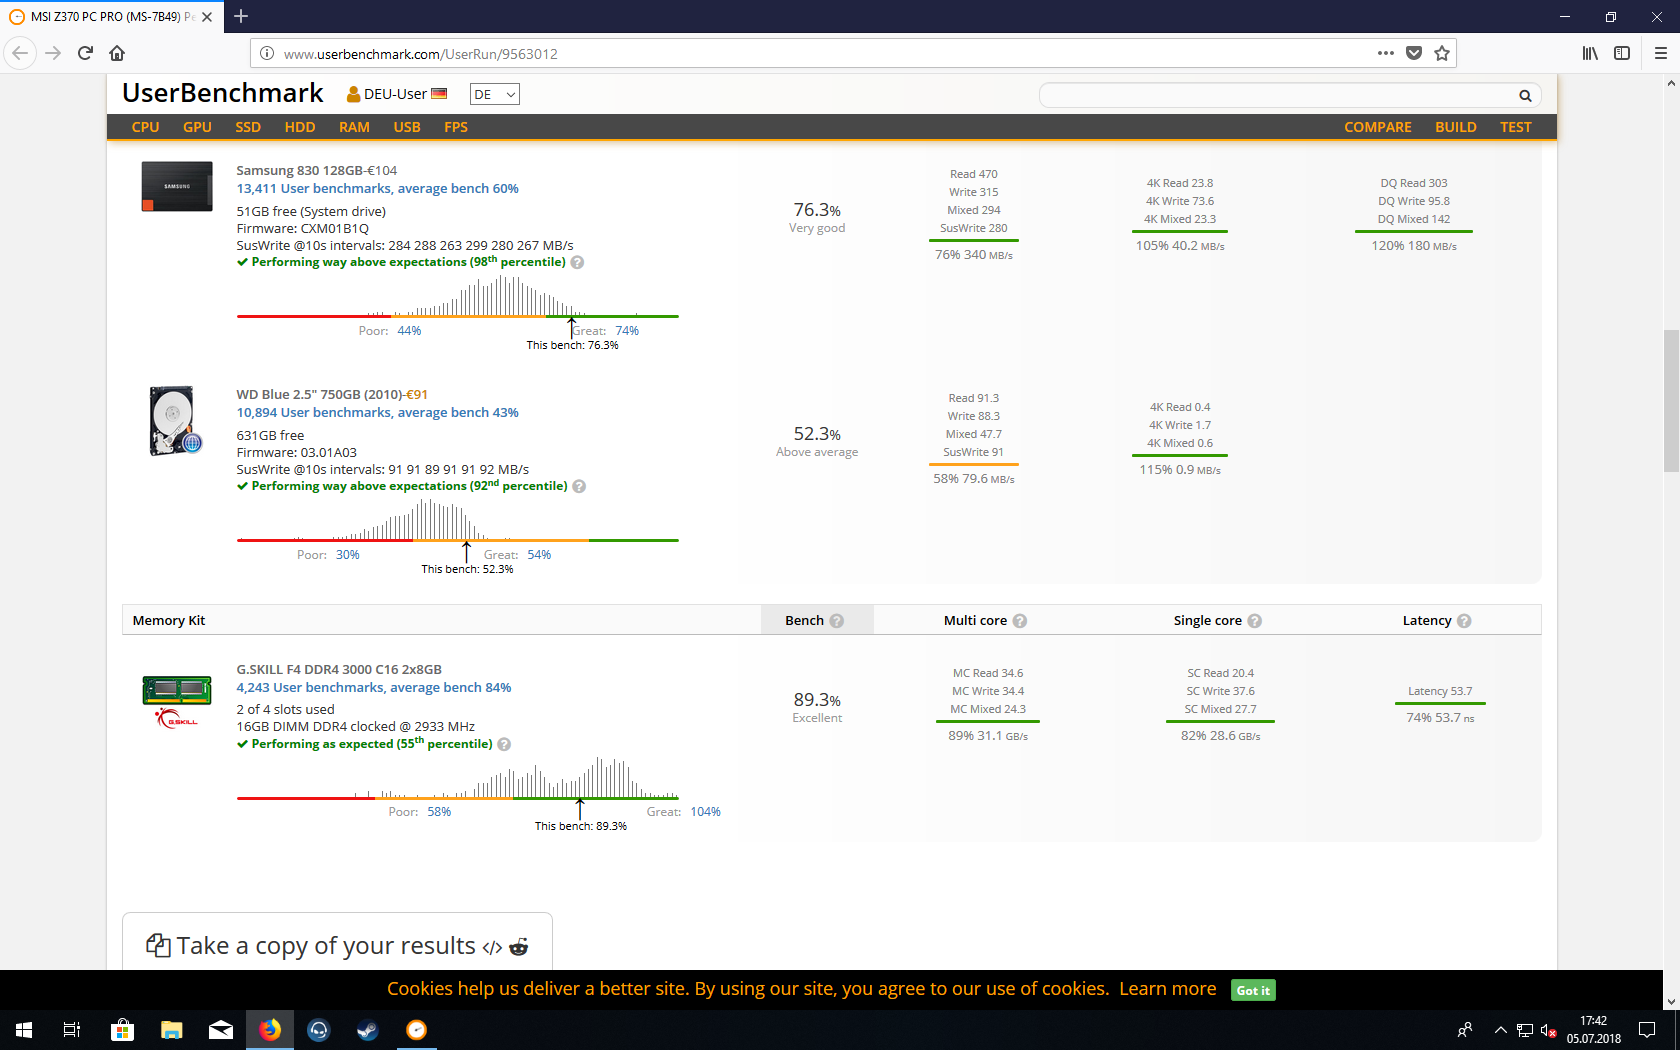The width and height of the screenshot is (1680, 1050).
Task: Show site information icon in address bar
Action: 267,53
